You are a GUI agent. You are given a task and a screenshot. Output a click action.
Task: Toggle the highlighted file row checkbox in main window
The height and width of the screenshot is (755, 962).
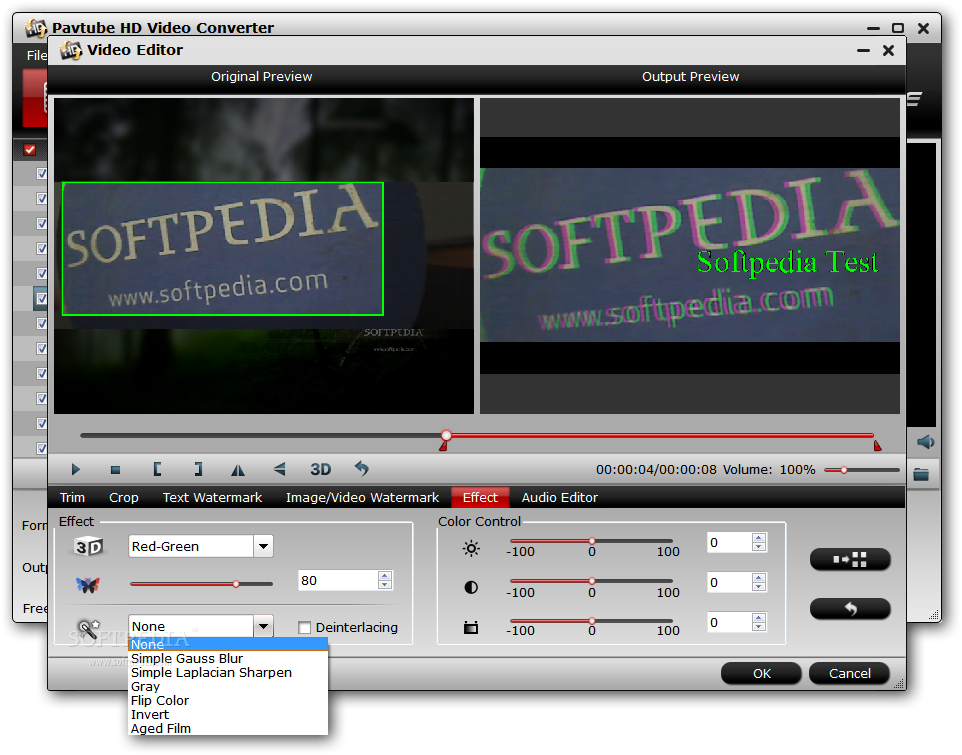(x=41, y=298)
